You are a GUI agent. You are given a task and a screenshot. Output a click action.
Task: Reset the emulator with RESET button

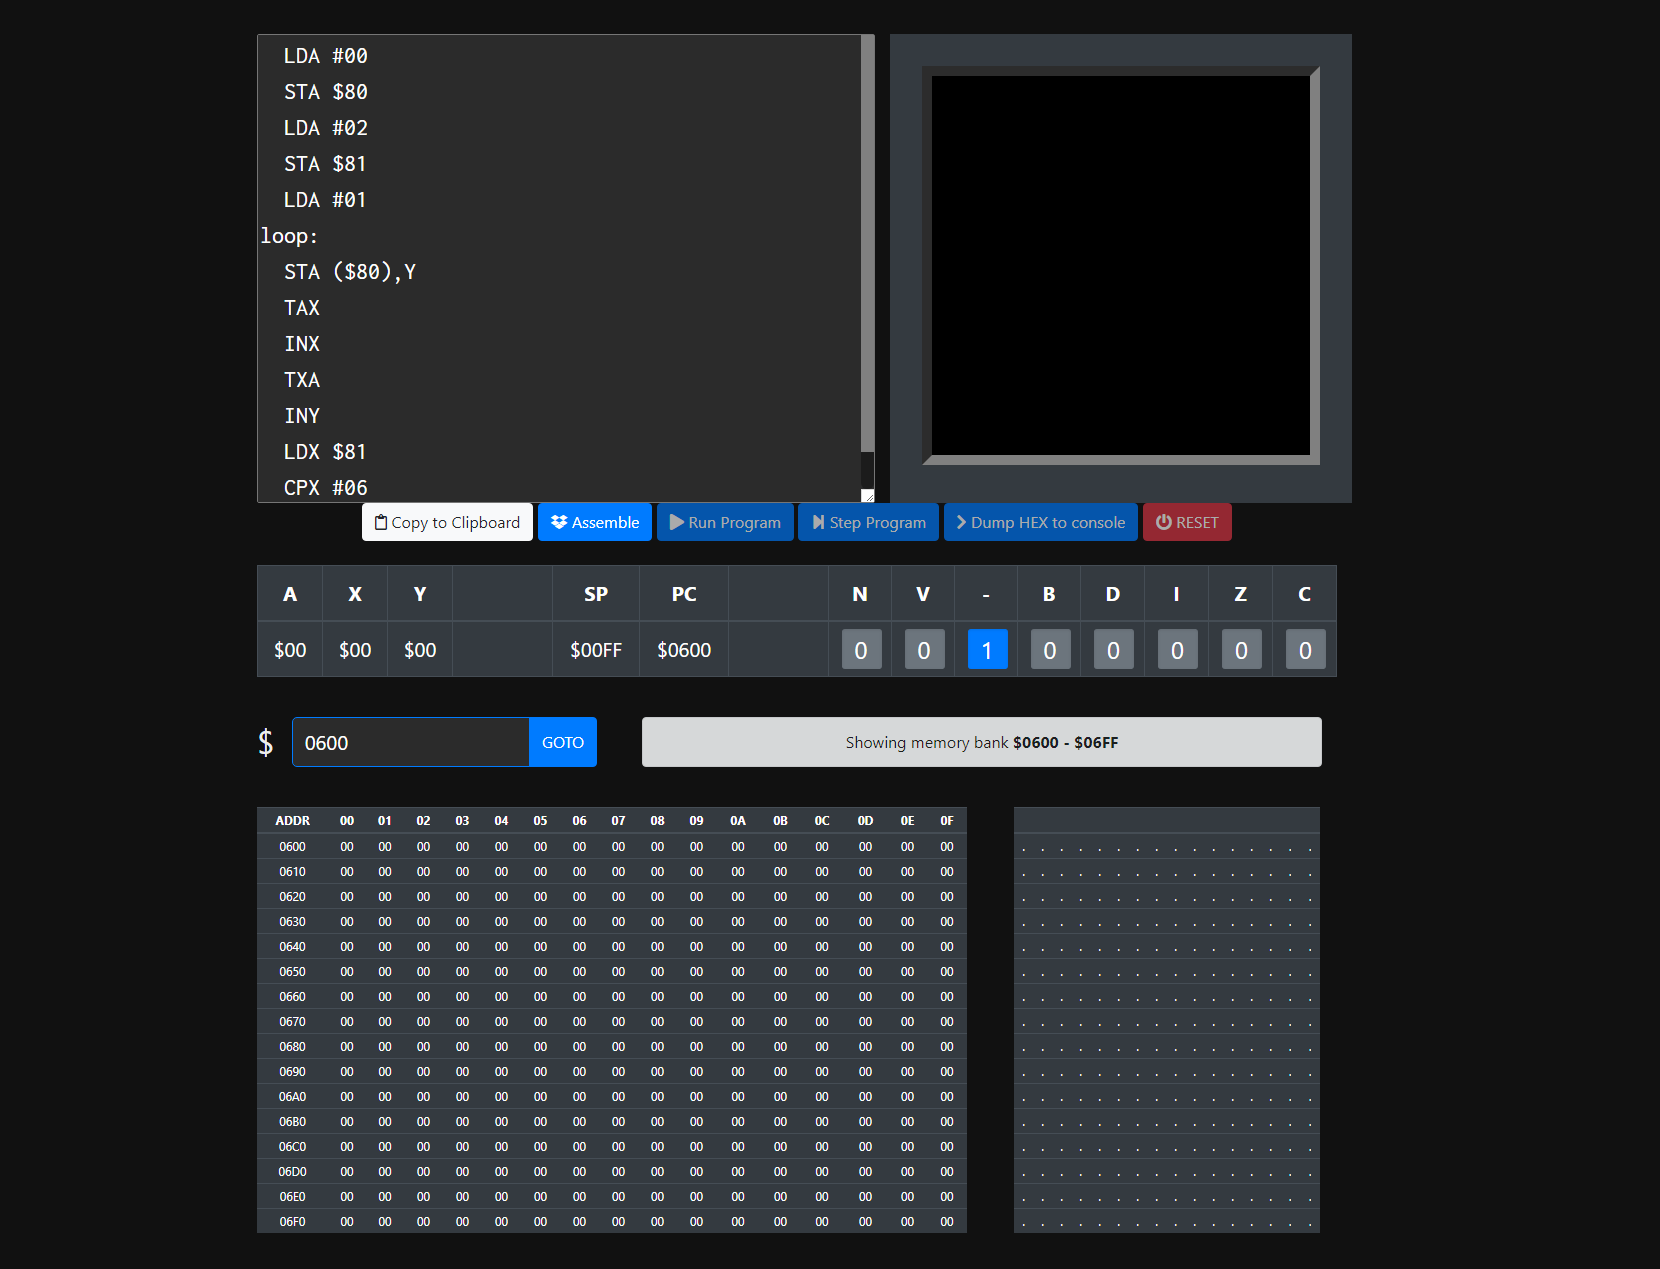click(x=1187, y=522)
